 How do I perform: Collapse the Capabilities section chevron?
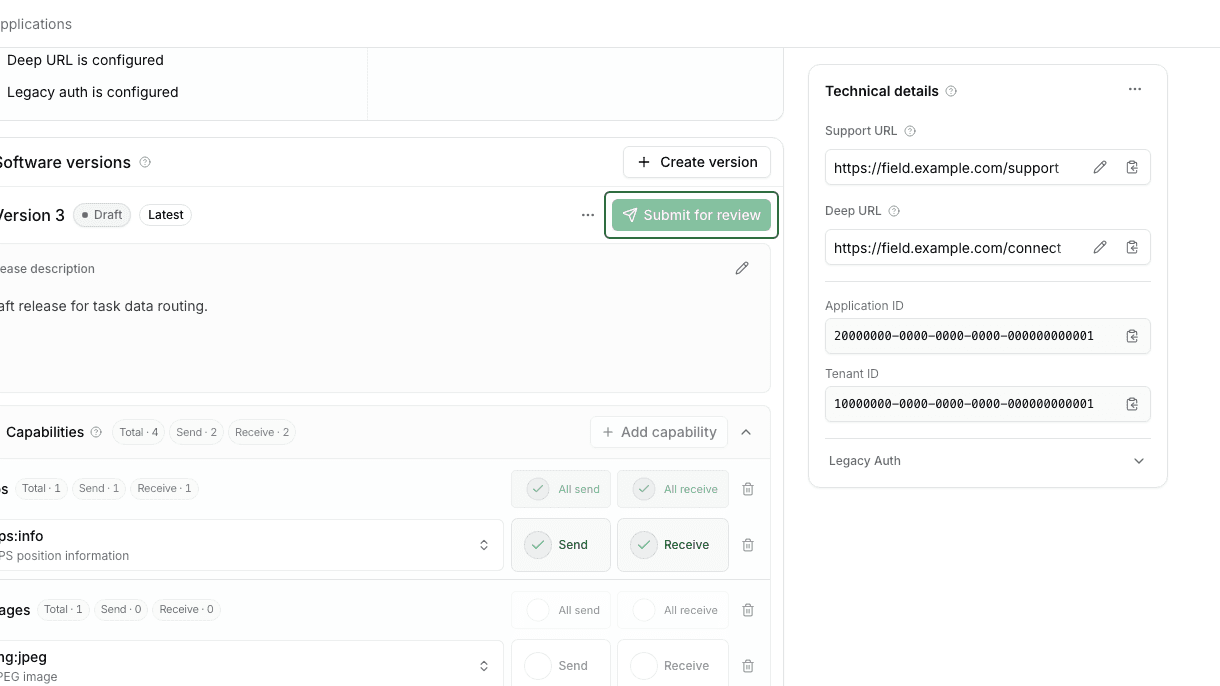(x=746, y=432)
